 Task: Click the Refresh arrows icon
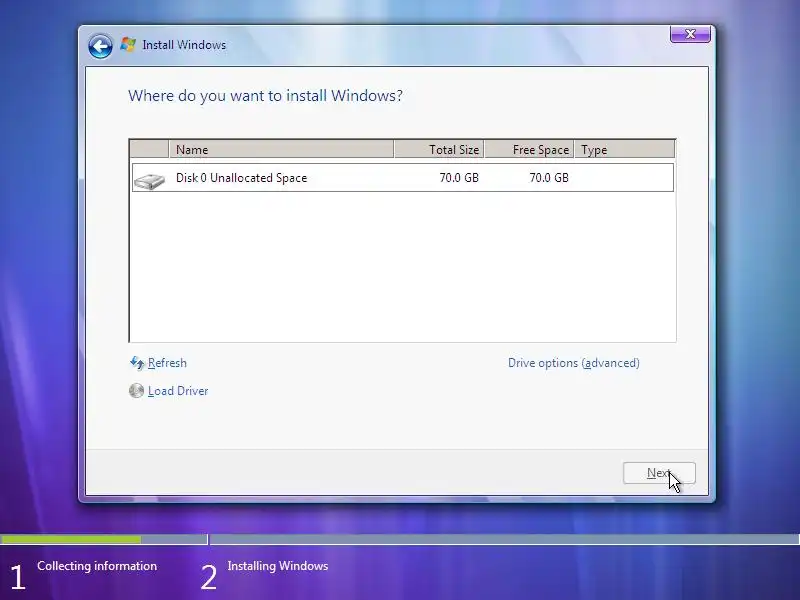[137, 363]
